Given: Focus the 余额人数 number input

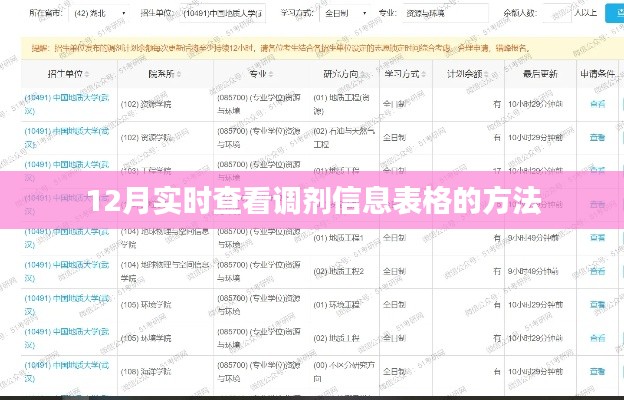Looking at the screenshot, I should (557, 13).
